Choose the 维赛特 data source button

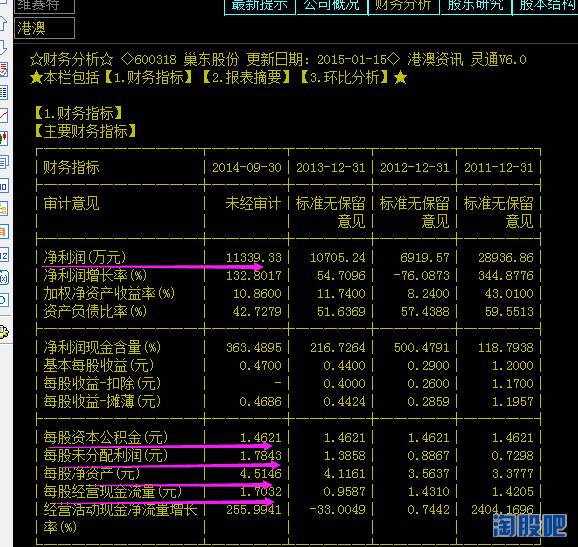click(44, 6)
